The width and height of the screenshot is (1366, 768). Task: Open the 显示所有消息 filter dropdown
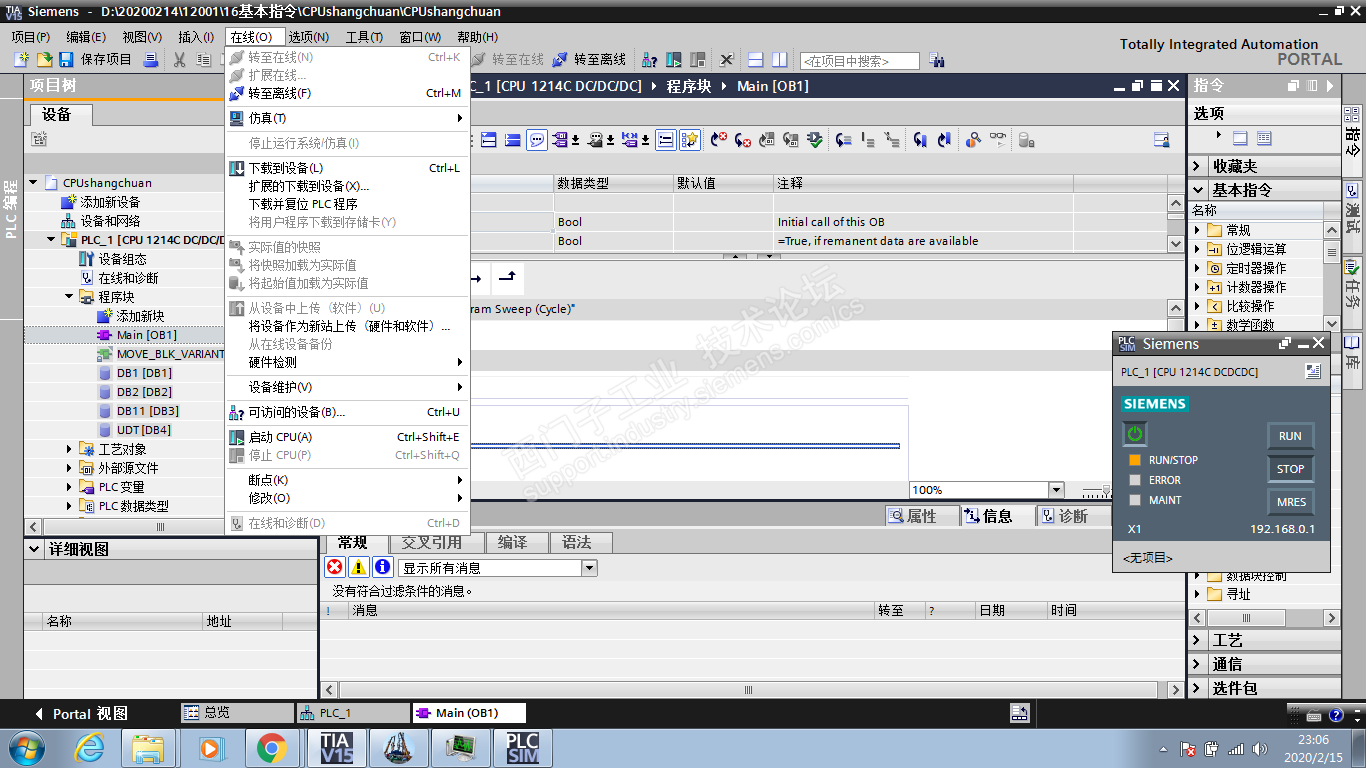[x=589, y=568]
